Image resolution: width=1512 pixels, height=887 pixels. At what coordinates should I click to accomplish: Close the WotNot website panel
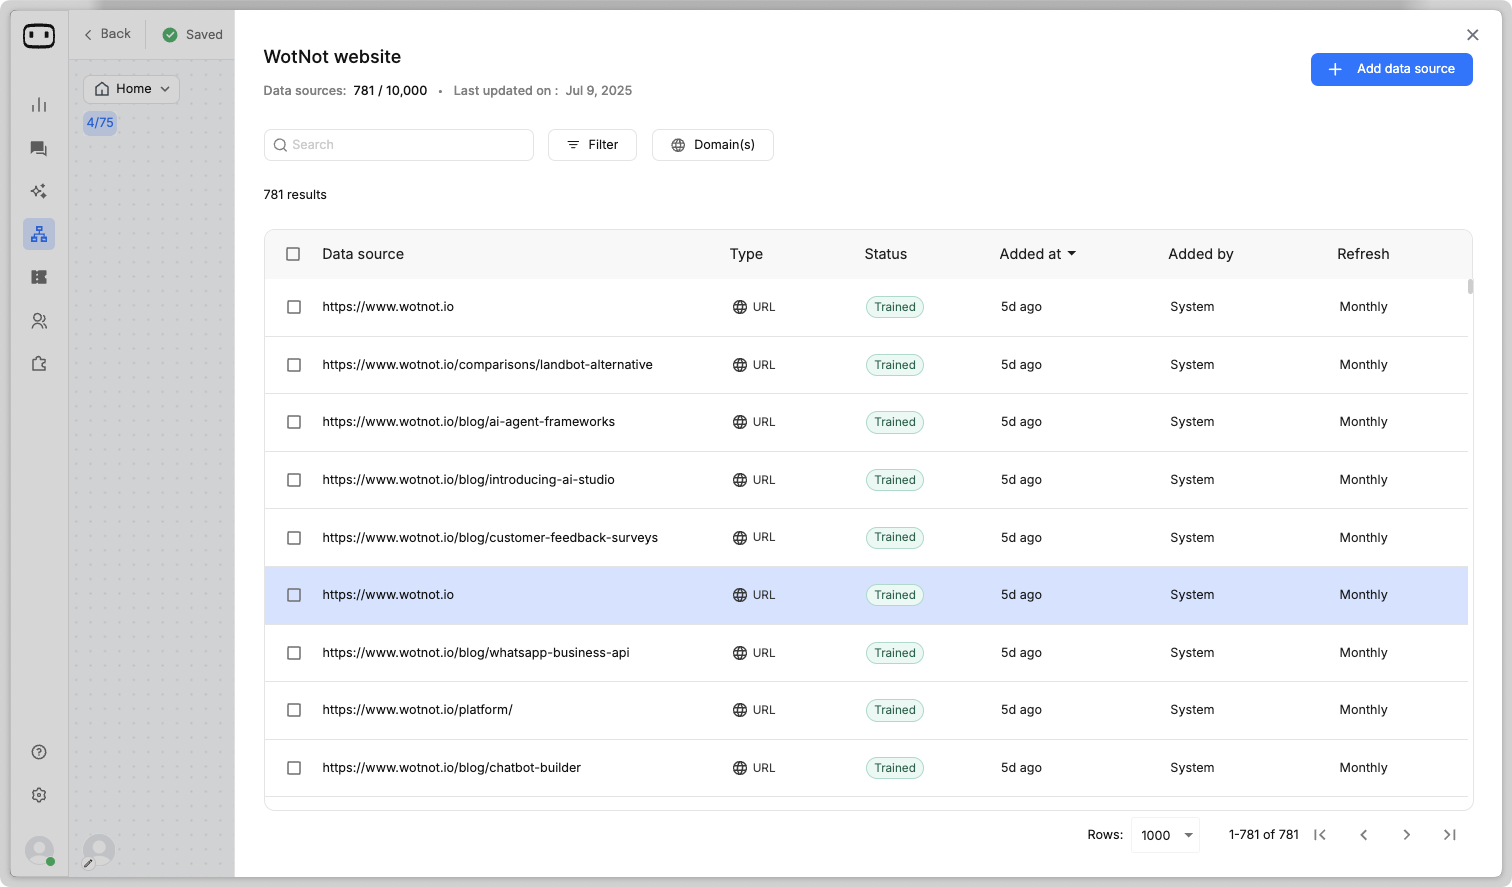(x=1472, y=35)
